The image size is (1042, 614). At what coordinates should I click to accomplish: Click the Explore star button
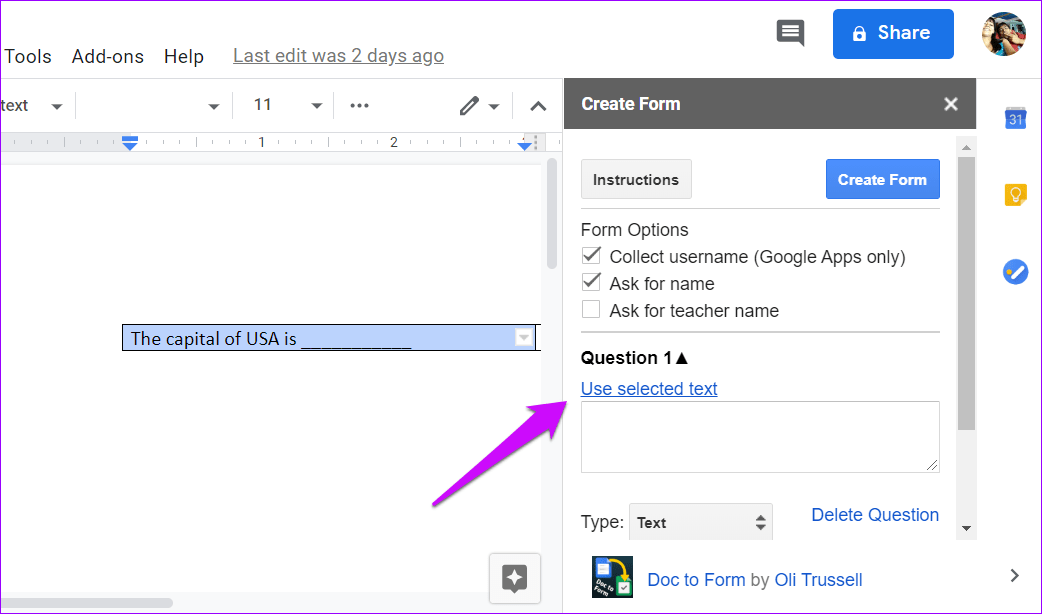click(515, 578)
